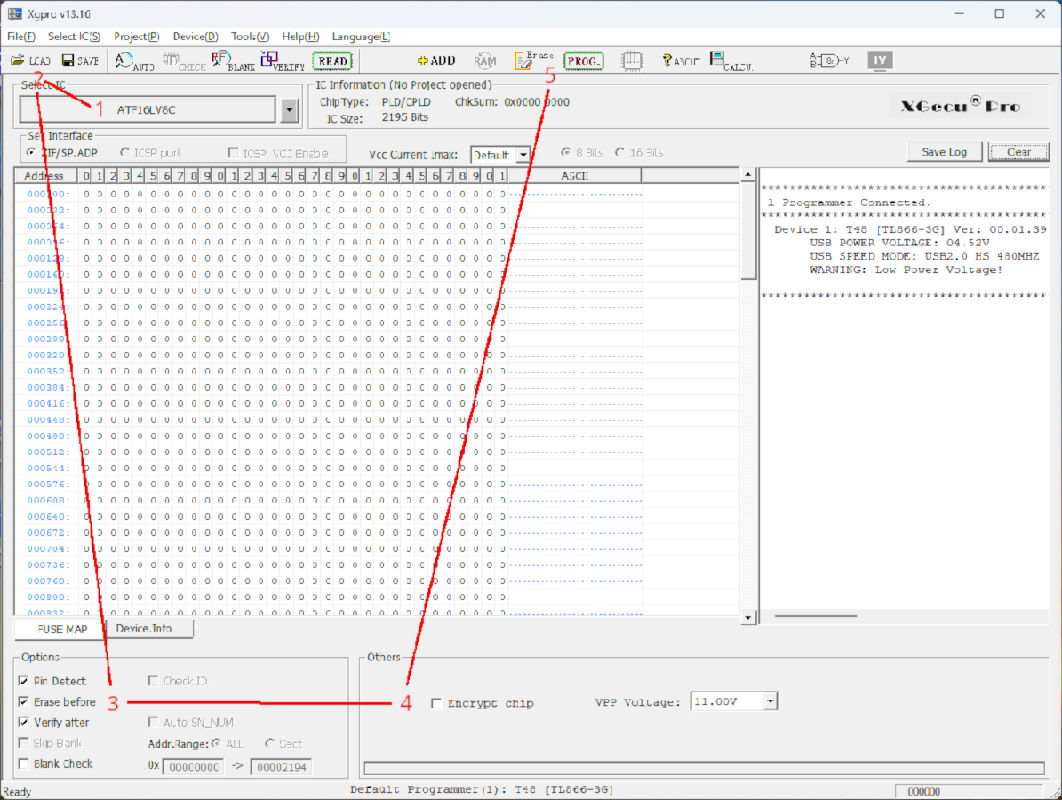1062x800 pixels.
Task: Click fuse map row address 000384
Action: pos(47,387)
